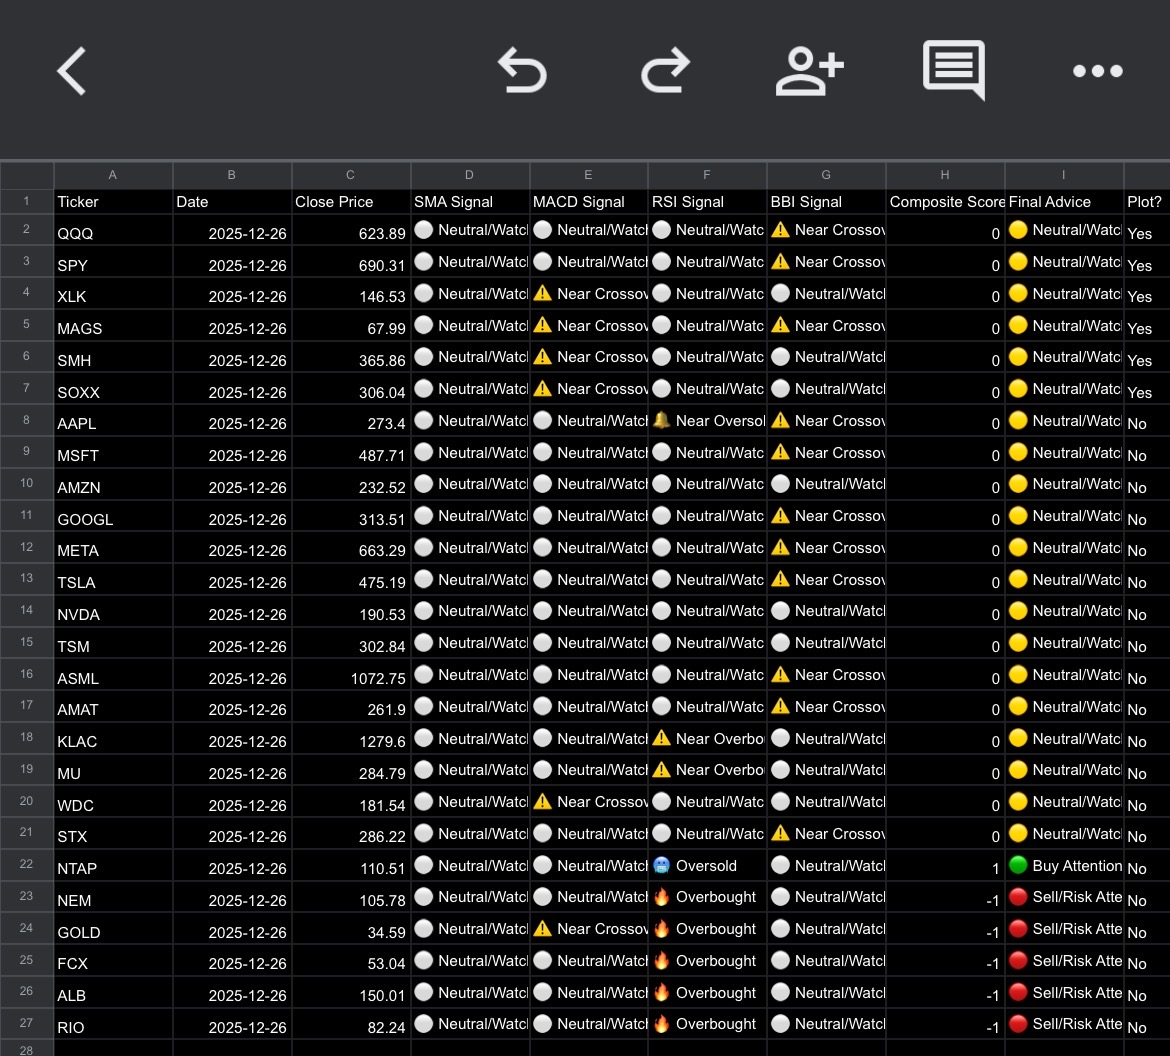Viewport: 1170px width, 1056px height.
Task: Select AMZN's SMA Neutral/Watch cell
Action: 469,484
